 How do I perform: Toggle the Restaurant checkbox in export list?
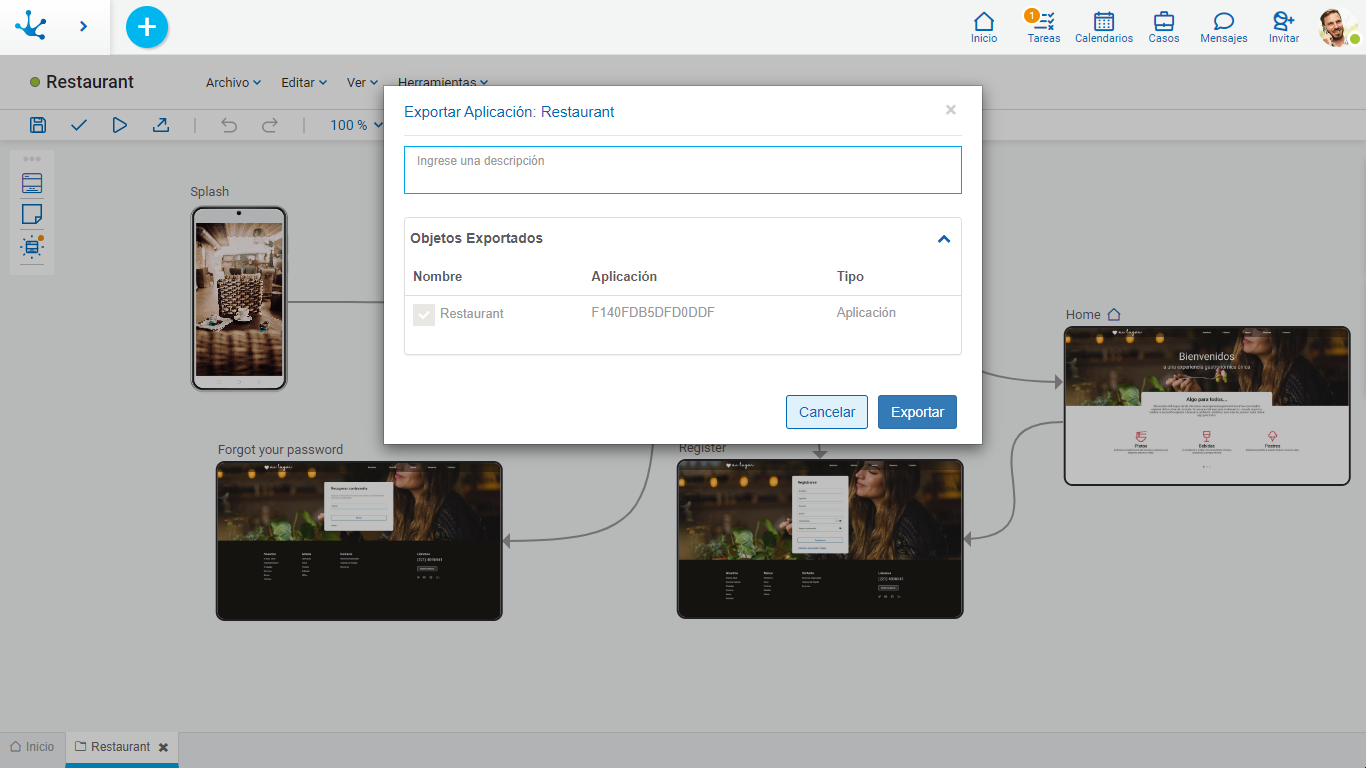[x=424, y=314]
